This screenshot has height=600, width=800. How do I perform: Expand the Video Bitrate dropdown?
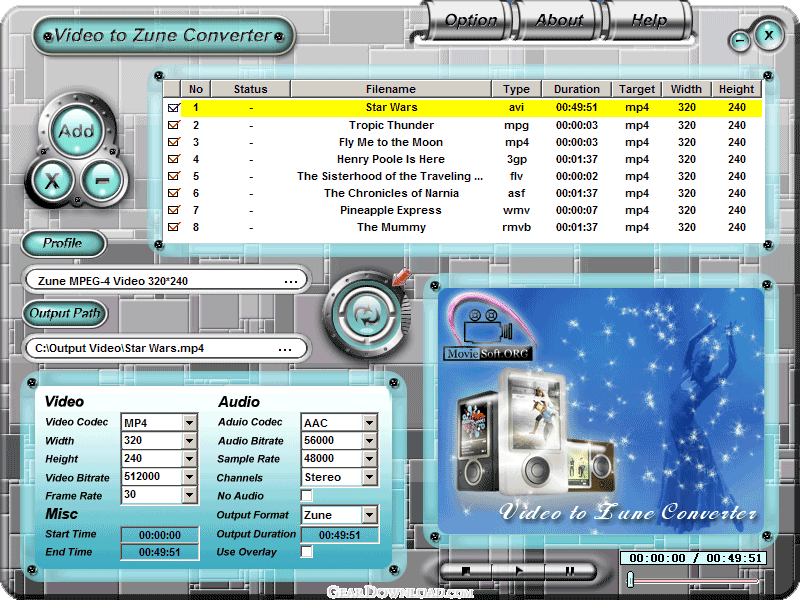pyautogui.click(x=189, y=477)
